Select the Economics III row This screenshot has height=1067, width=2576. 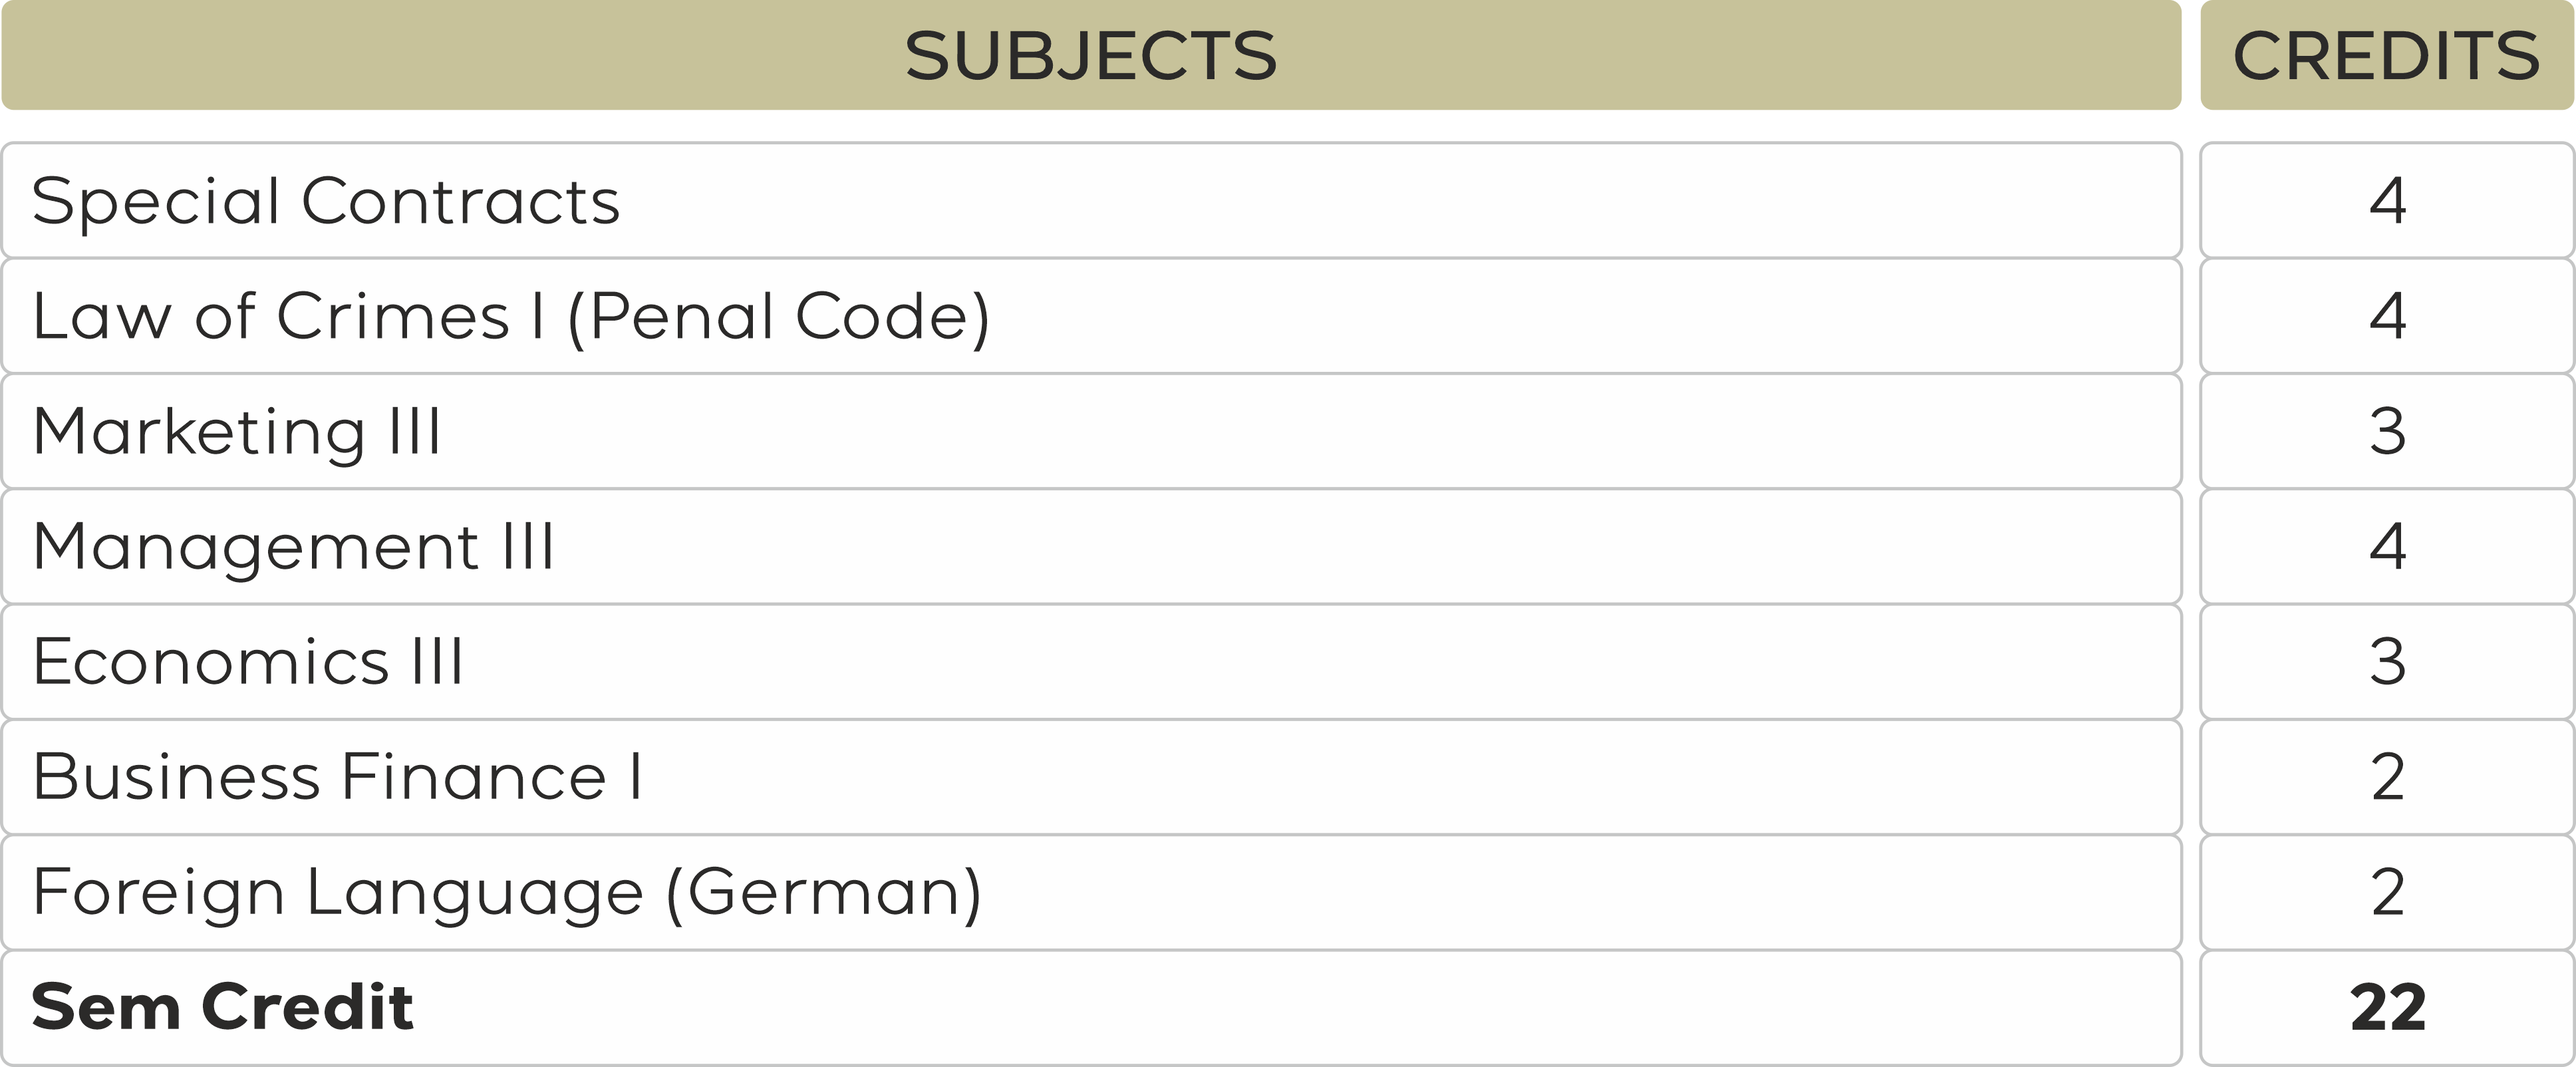click(x=248, y=662)
